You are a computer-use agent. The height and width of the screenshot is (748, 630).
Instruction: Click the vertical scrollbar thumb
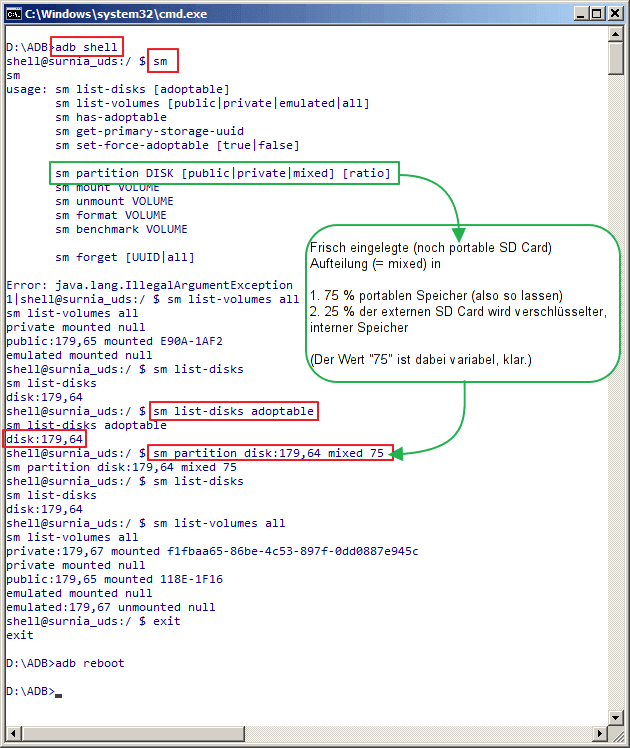(615, 59)
